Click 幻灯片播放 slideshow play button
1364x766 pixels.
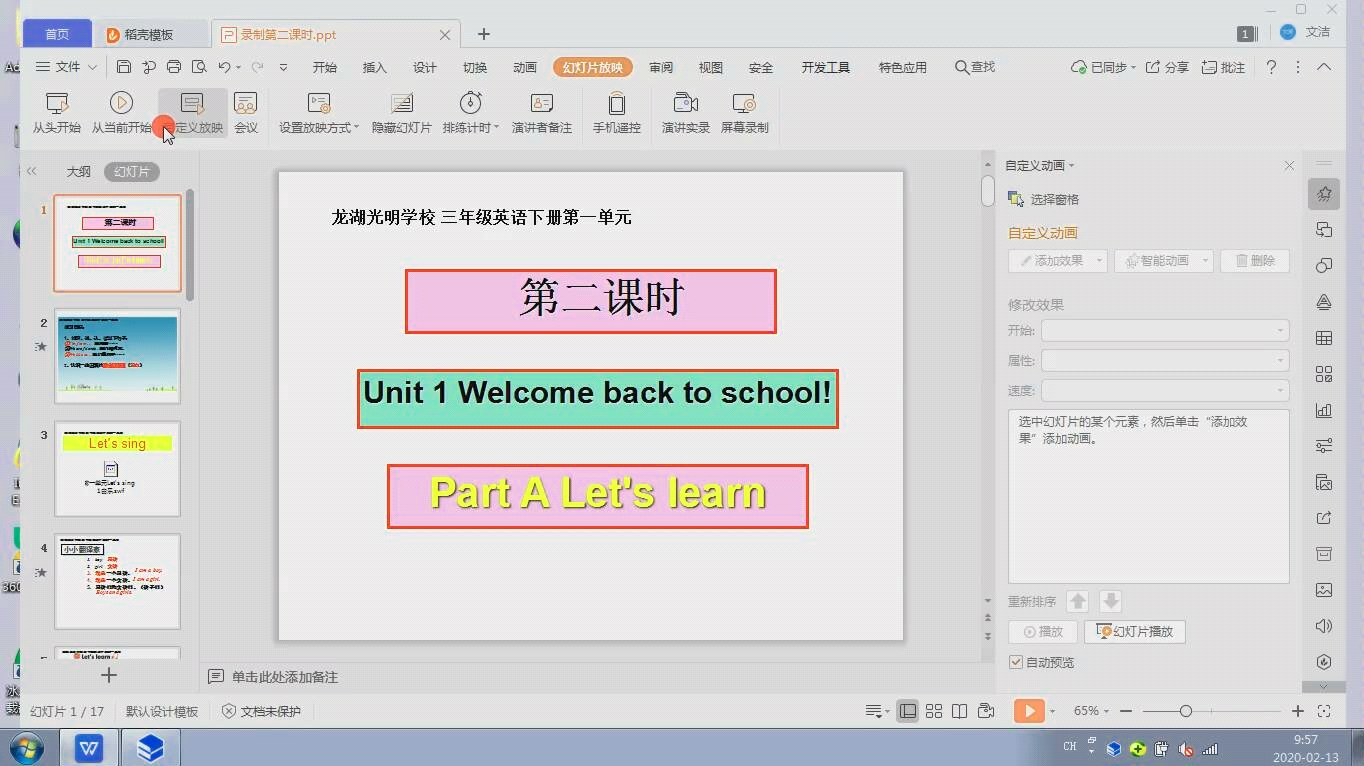[1135, 631]
